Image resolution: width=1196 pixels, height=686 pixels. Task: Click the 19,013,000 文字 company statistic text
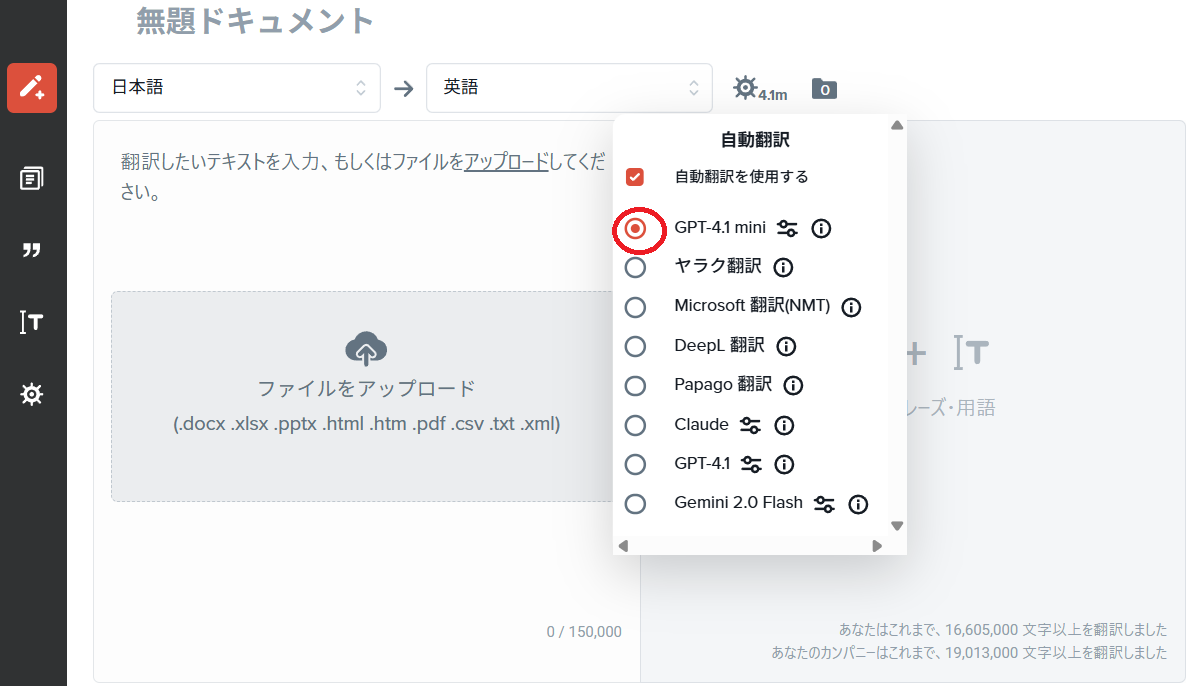[x=969, y=652]
